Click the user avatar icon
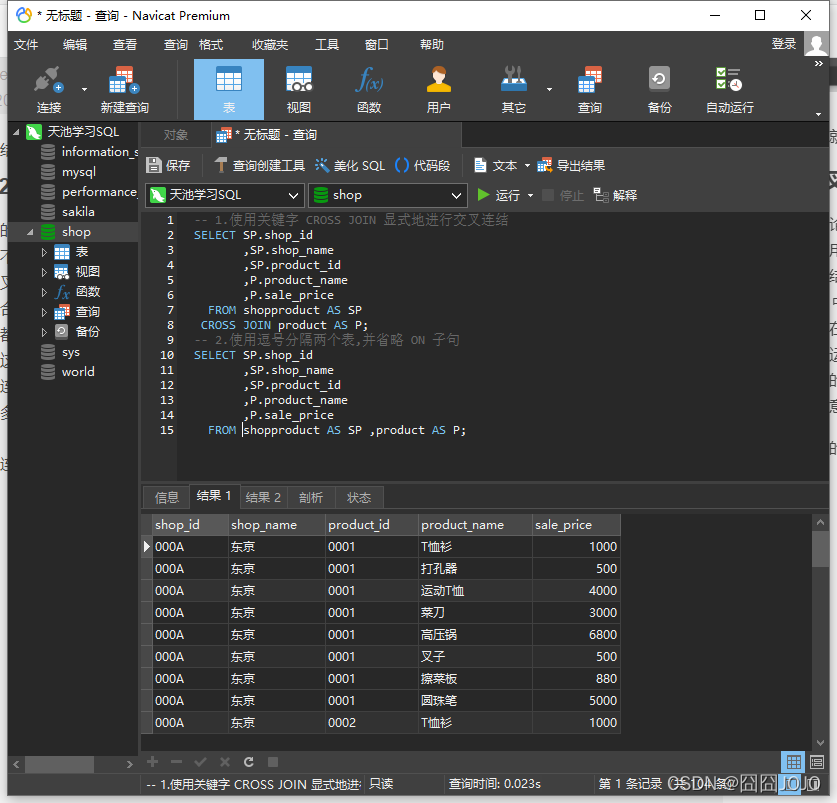Image resolution: width=837 pixels, height=803 pixels. 816,44
